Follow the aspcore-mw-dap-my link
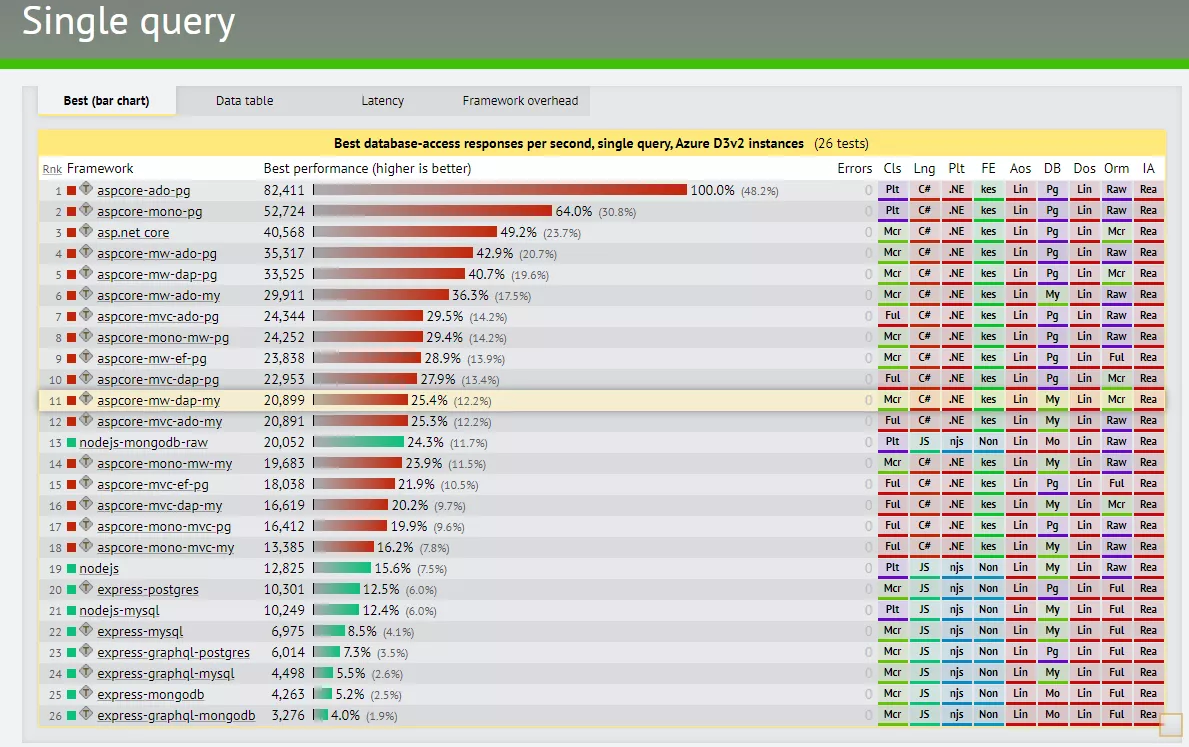The image size is (1189, 747). [158, 400]
